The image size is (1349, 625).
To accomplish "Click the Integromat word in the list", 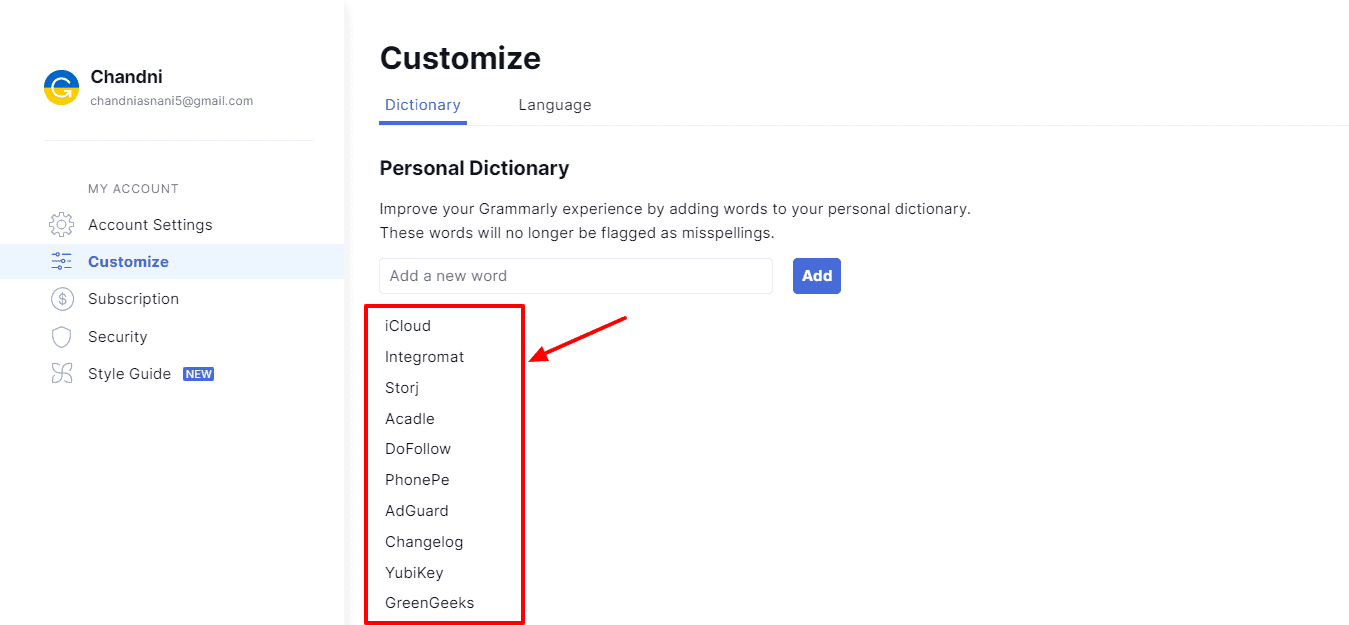I will tap(424, 357).
